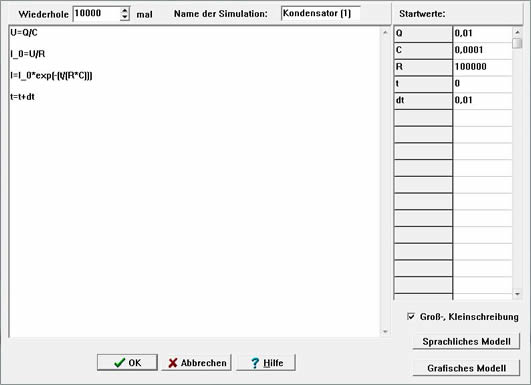Select the C variable name cell
531x385 pixels.
coord(423,50)
